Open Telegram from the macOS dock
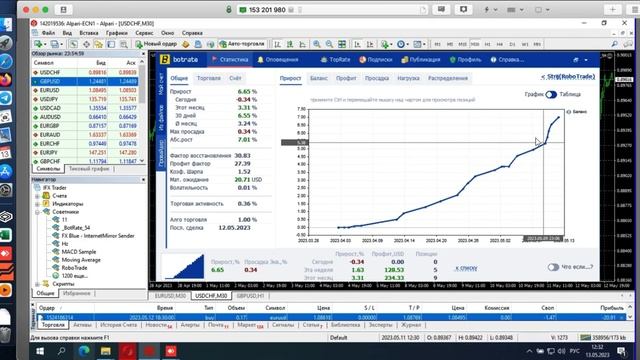Viewport: 640px width, 360px height. [x=6, y=98]
